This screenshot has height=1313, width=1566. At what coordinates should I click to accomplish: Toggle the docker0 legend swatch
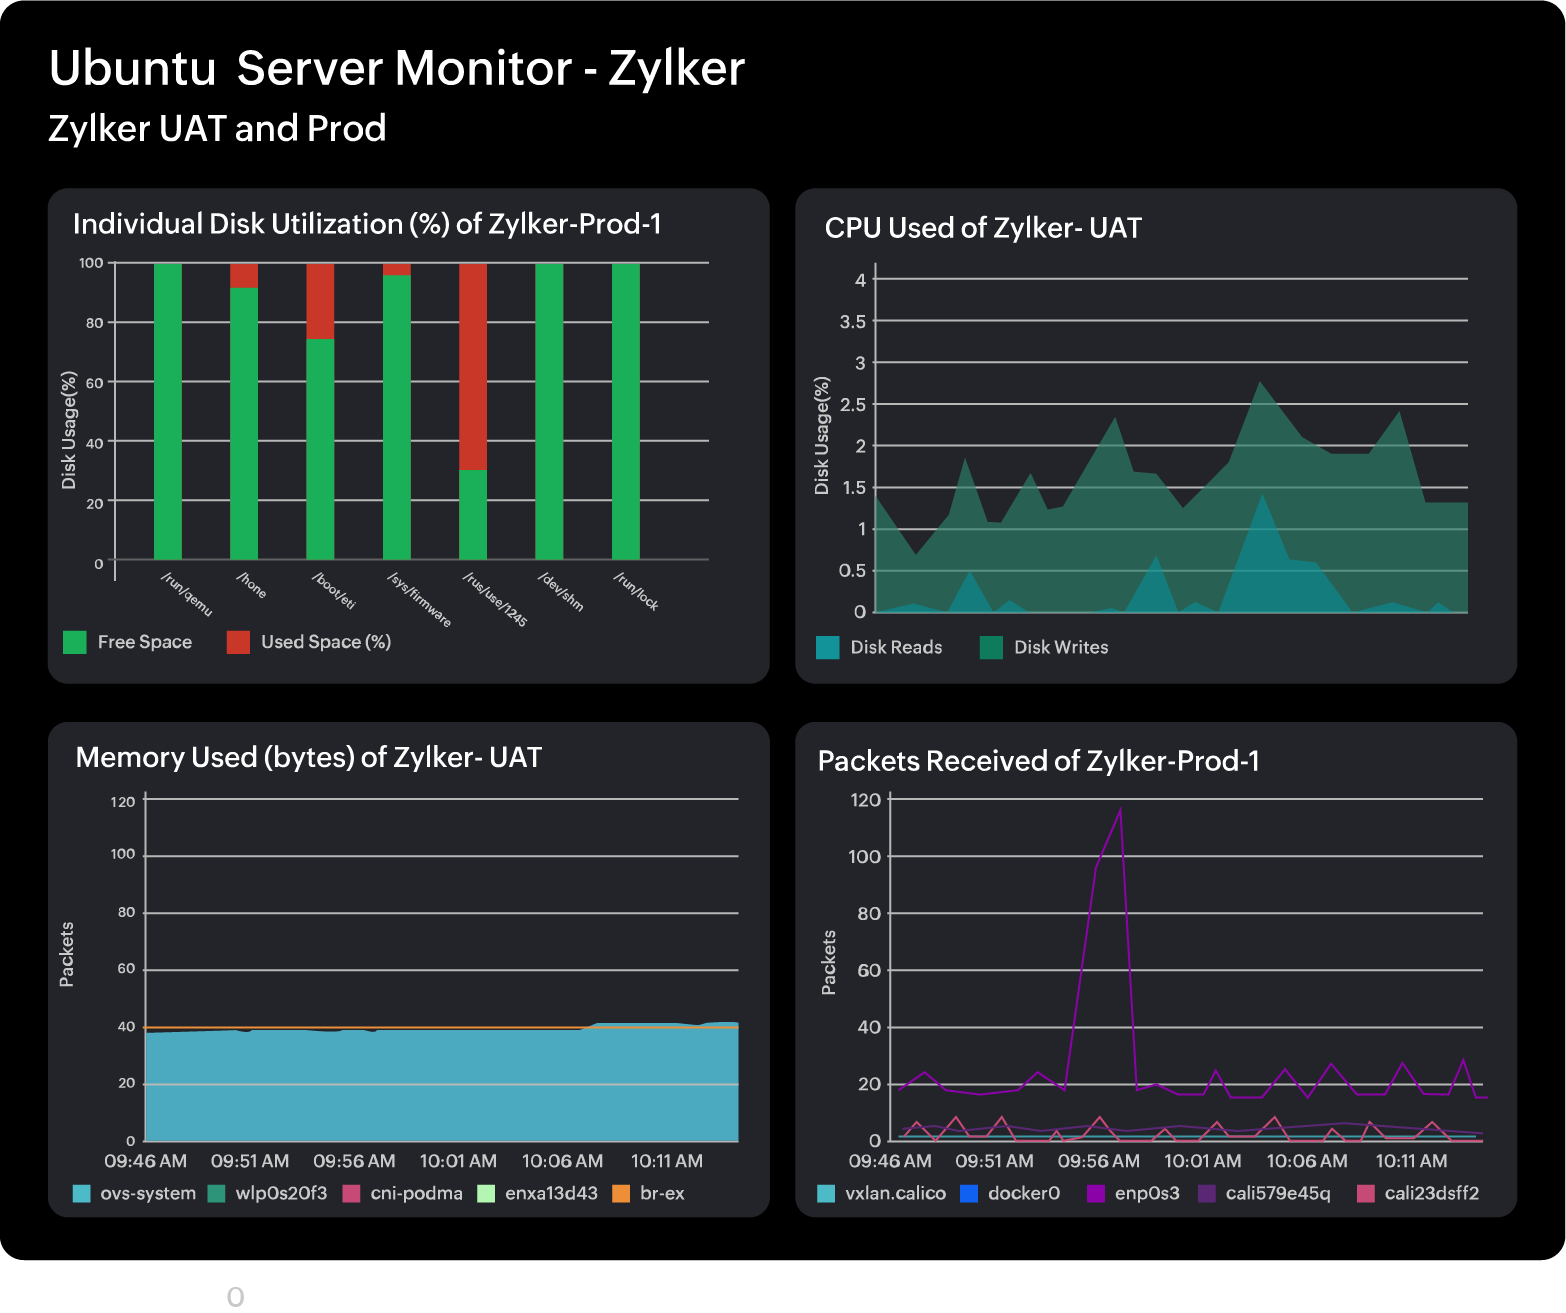coord(969,1193)
